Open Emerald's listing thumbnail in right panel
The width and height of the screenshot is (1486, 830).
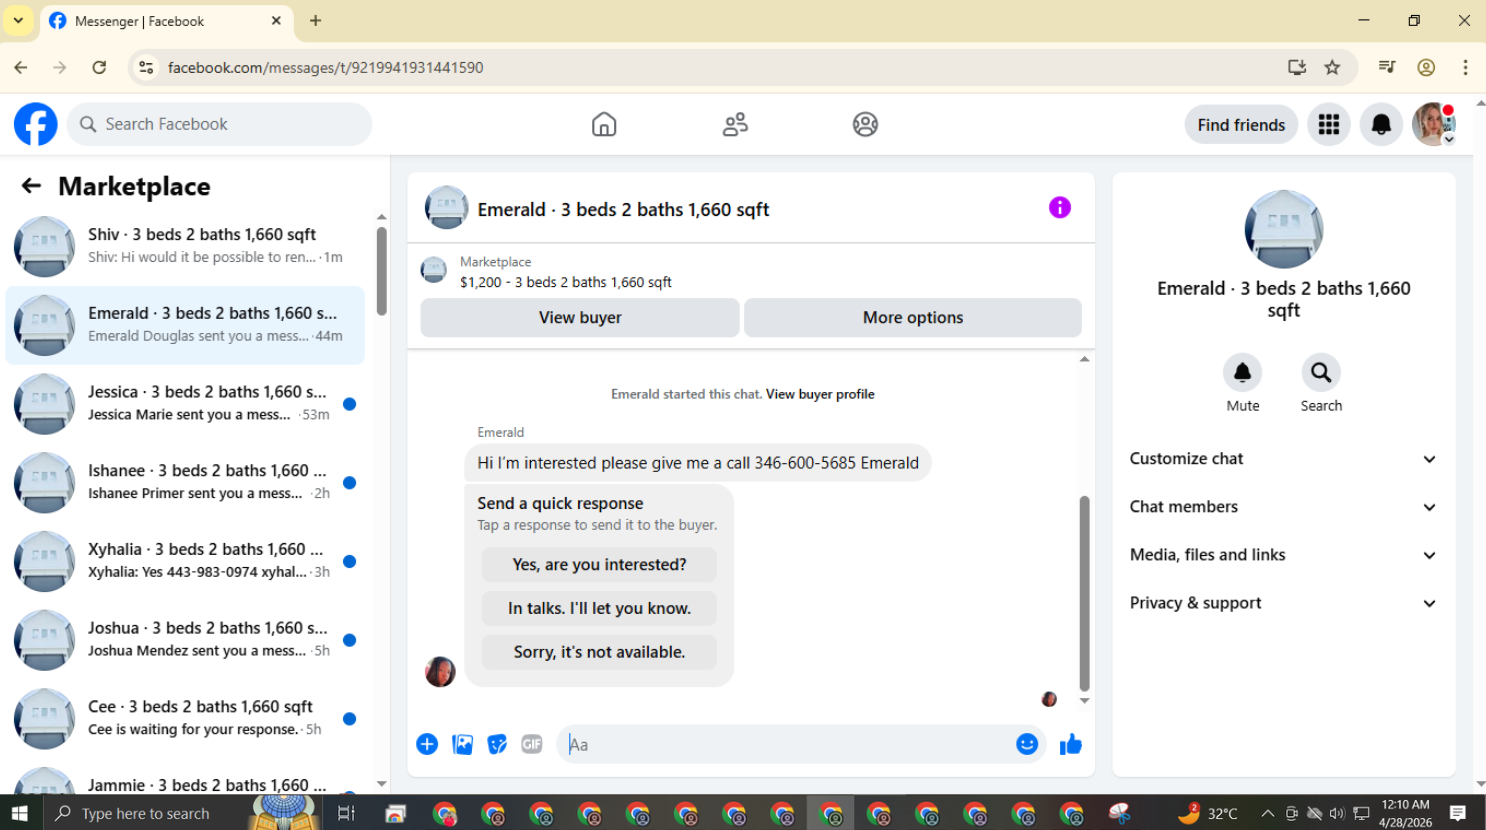1284,229
